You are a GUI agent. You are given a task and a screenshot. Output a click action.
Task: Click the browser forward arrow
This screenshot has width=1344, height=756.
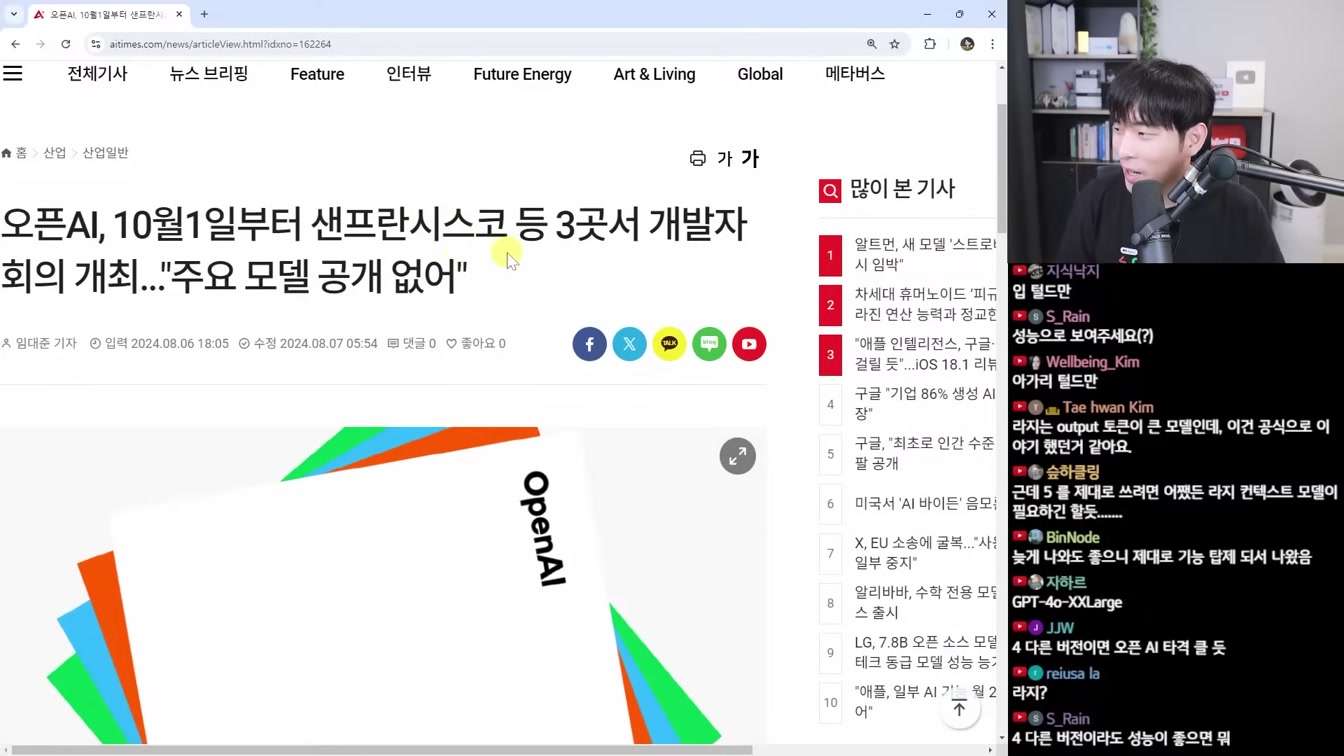click(x=41, y=44)
